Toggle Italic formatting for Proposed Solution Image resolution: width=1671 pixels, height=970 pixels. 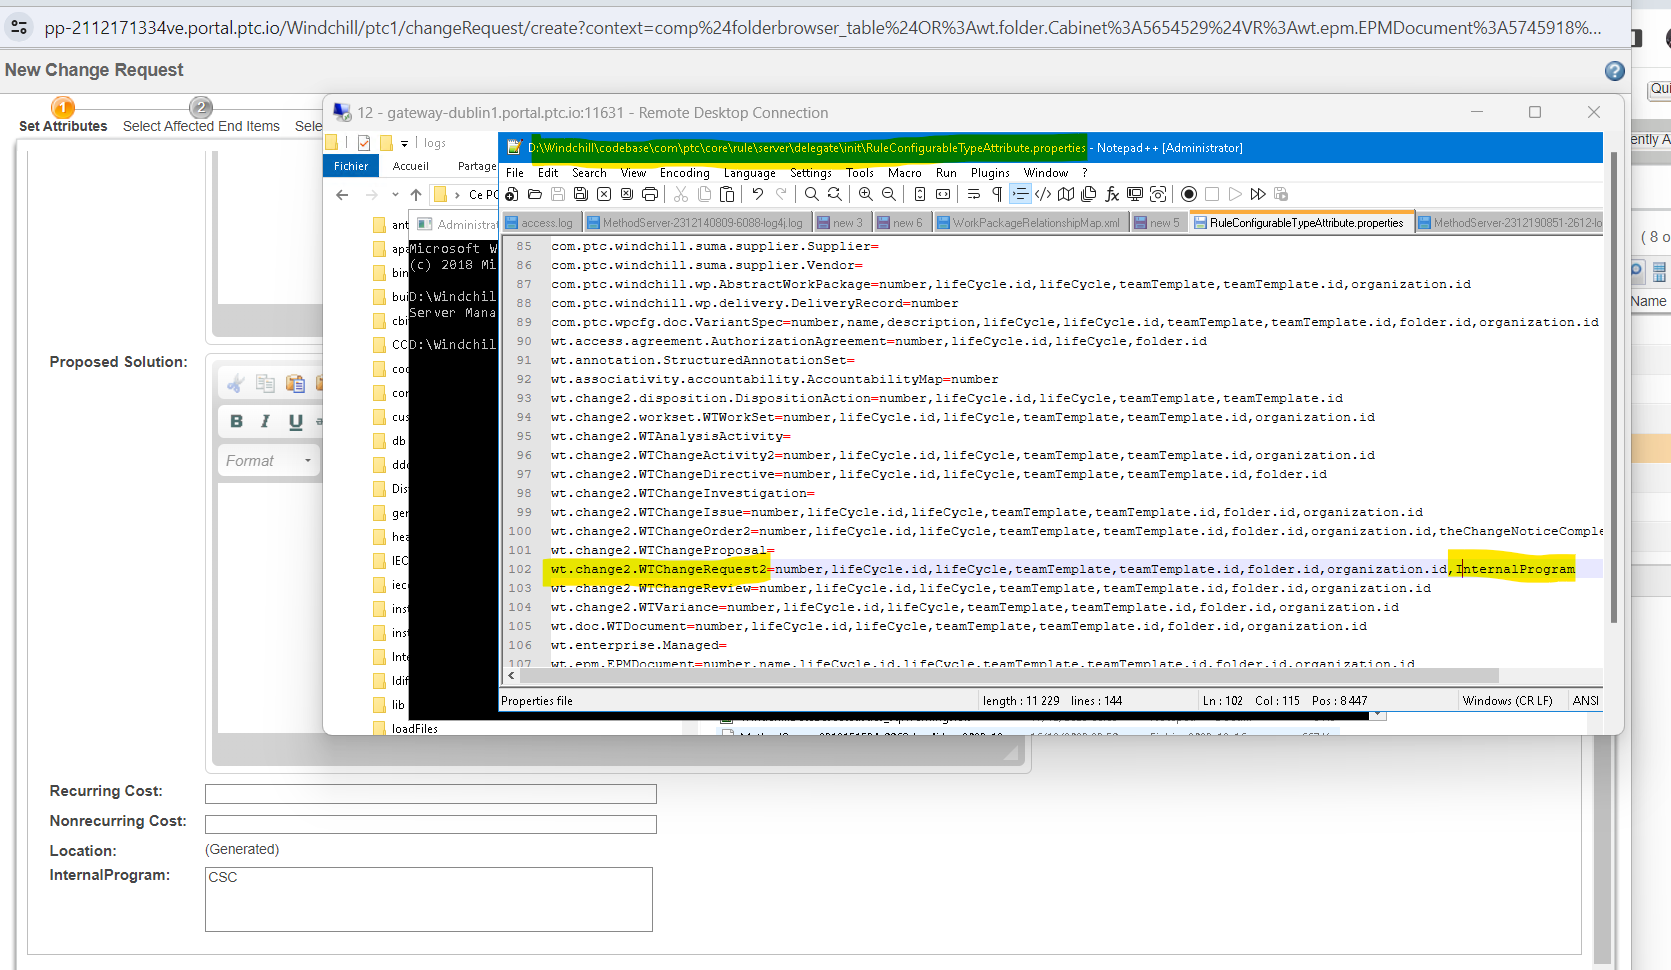(265, 421)
